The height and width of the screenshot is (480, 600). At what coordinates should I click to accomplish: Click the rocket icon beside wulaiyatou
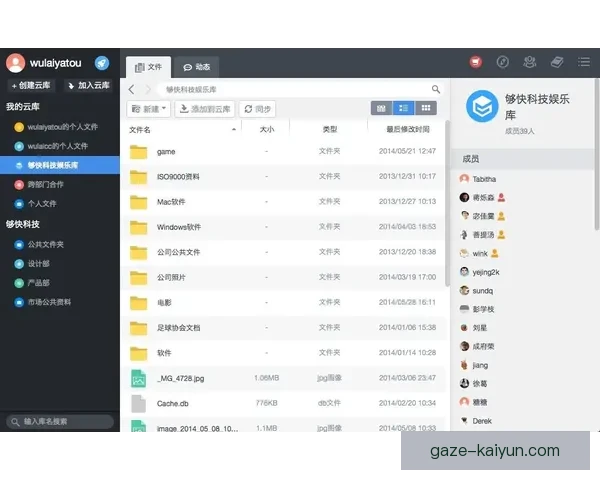coord(102,63)
